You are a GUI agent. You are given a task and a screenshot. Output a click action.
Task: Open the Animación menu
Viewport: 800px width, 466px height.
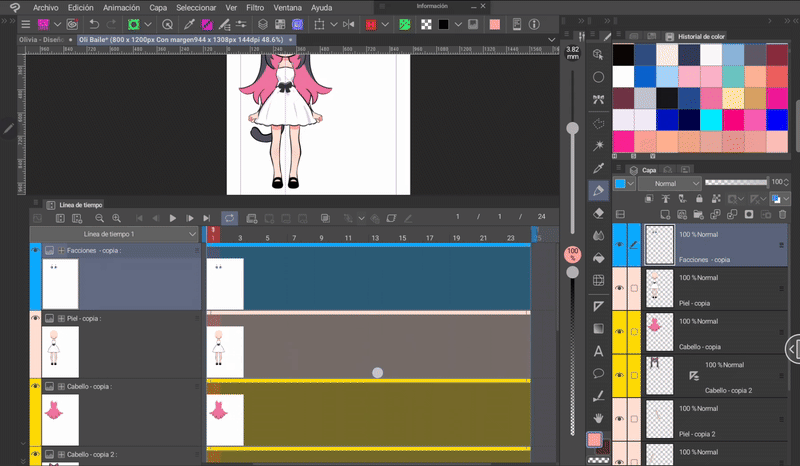pyautogui.click(x=121, y=7)
